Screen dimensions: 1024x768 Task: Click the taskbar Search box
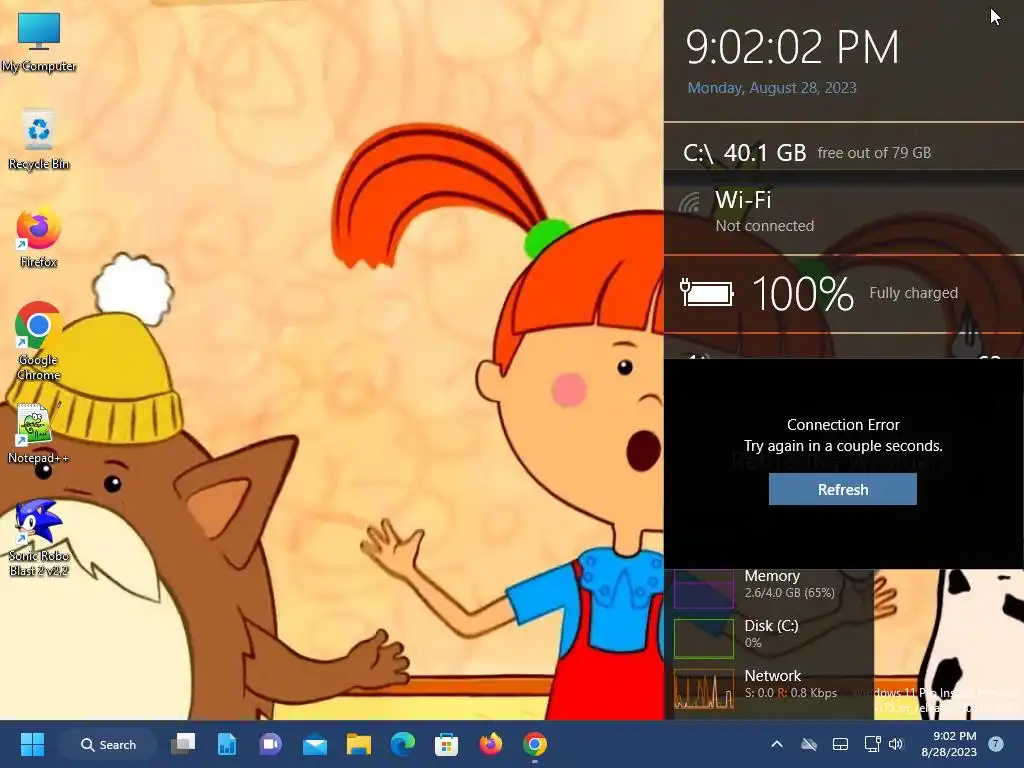pyautogui.click(x=108, y=744)
